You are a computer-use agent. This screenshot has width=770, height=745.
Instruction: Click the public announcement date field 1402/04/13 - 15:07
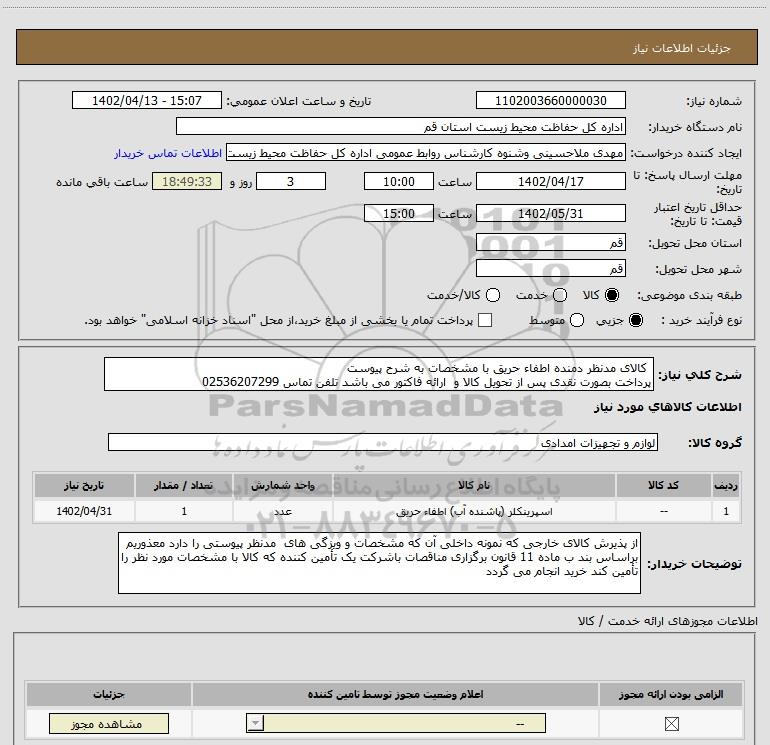[x=147, y=100]
